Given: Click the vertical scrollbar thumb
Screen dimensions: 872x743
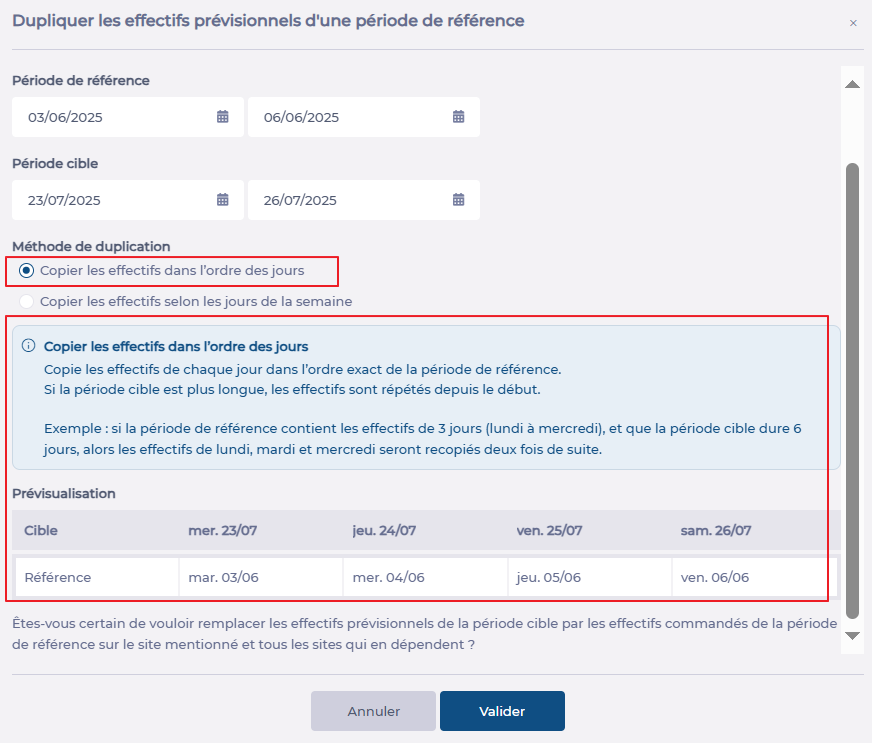Looking at the screenshot, I should (852, 390).
